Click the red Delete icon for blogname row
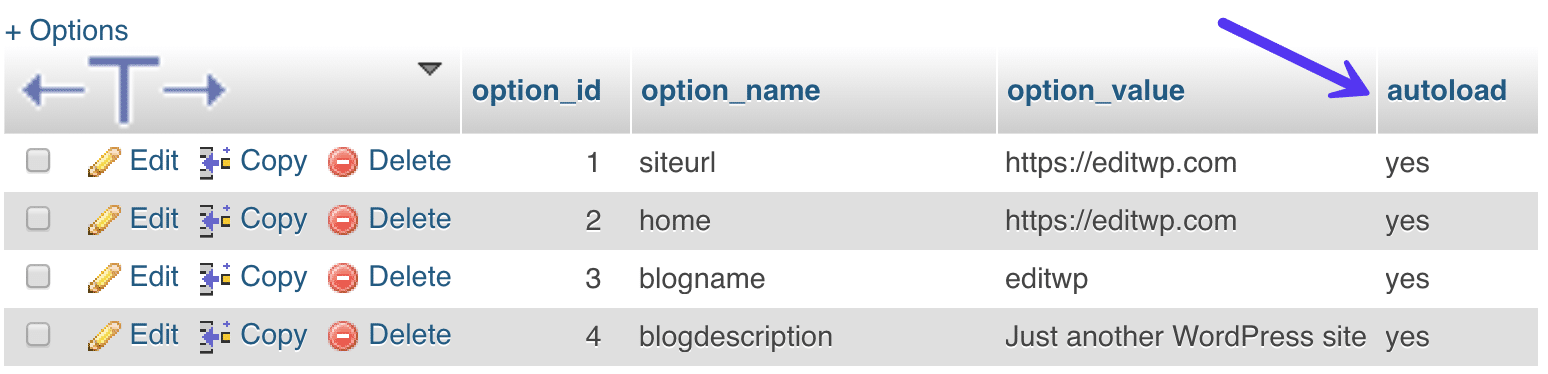This screenshot has width=1548, height=374. 343,278
